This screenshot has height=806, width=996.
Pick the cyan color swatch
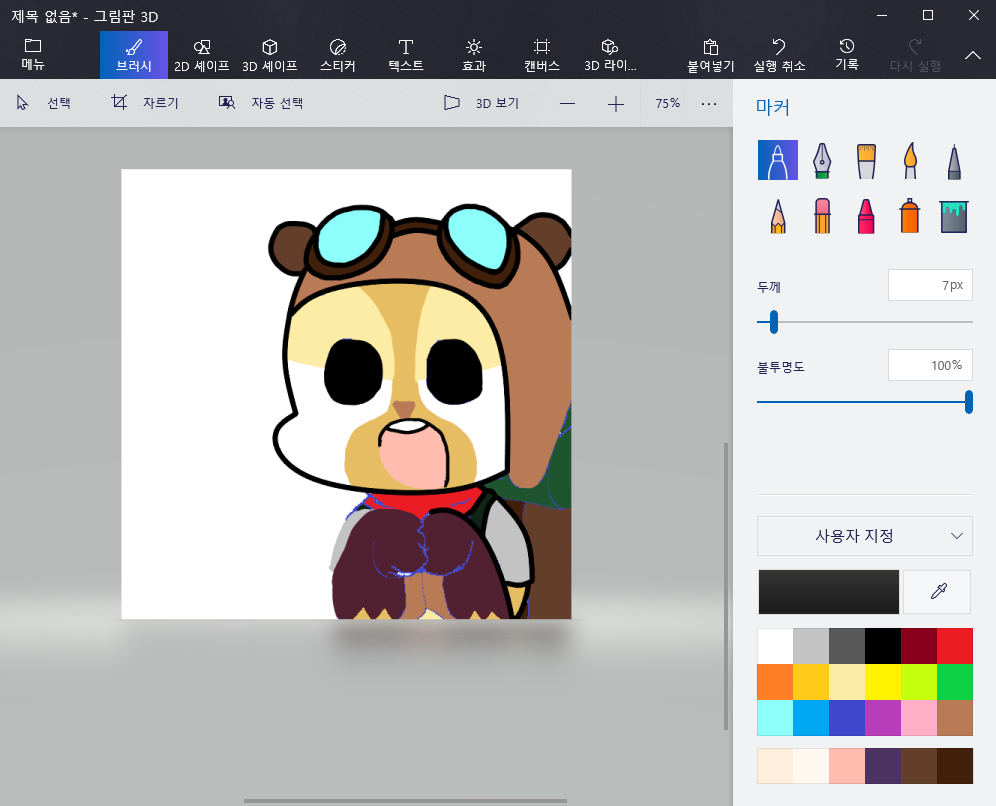[775, 717]
